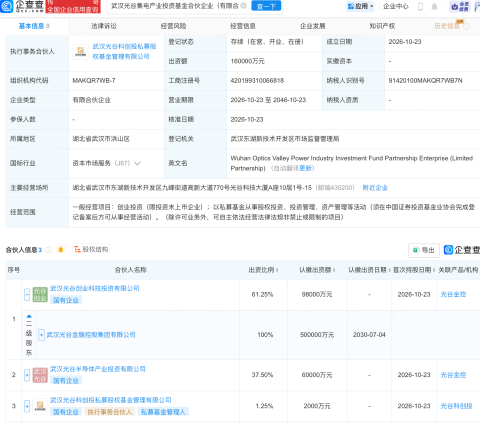Sort by 认缴出资额 column

(334, 270)
